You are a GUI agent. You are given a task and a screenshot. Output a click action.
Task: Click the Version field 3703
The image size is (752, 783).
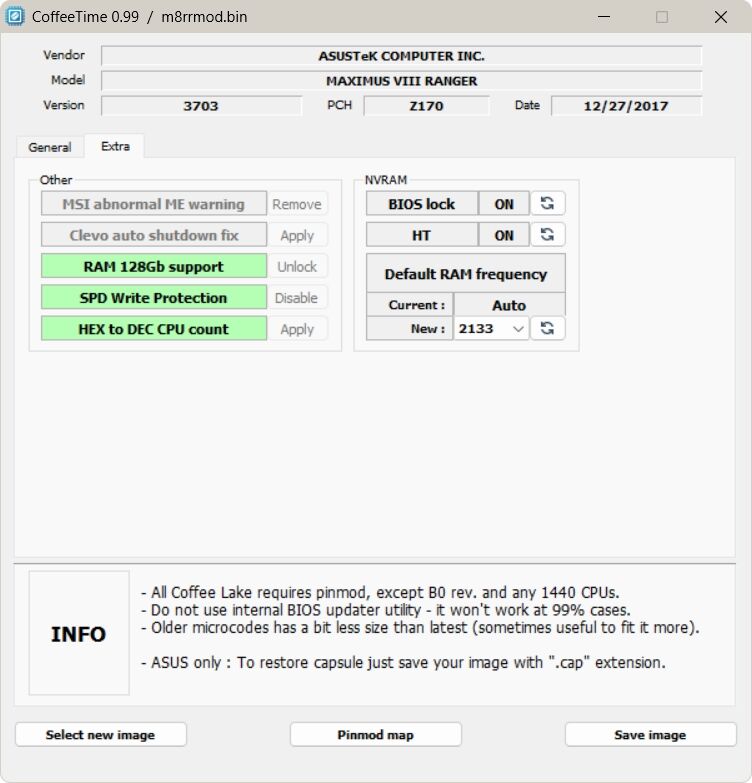[x=201, y=106]
